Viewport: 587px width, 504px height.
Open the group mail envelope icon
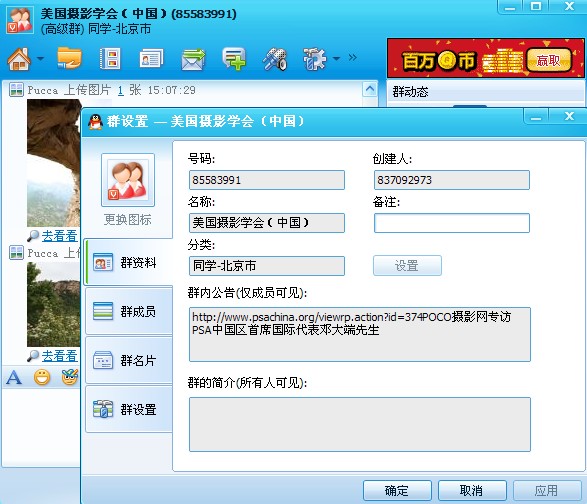coord(193,60)
